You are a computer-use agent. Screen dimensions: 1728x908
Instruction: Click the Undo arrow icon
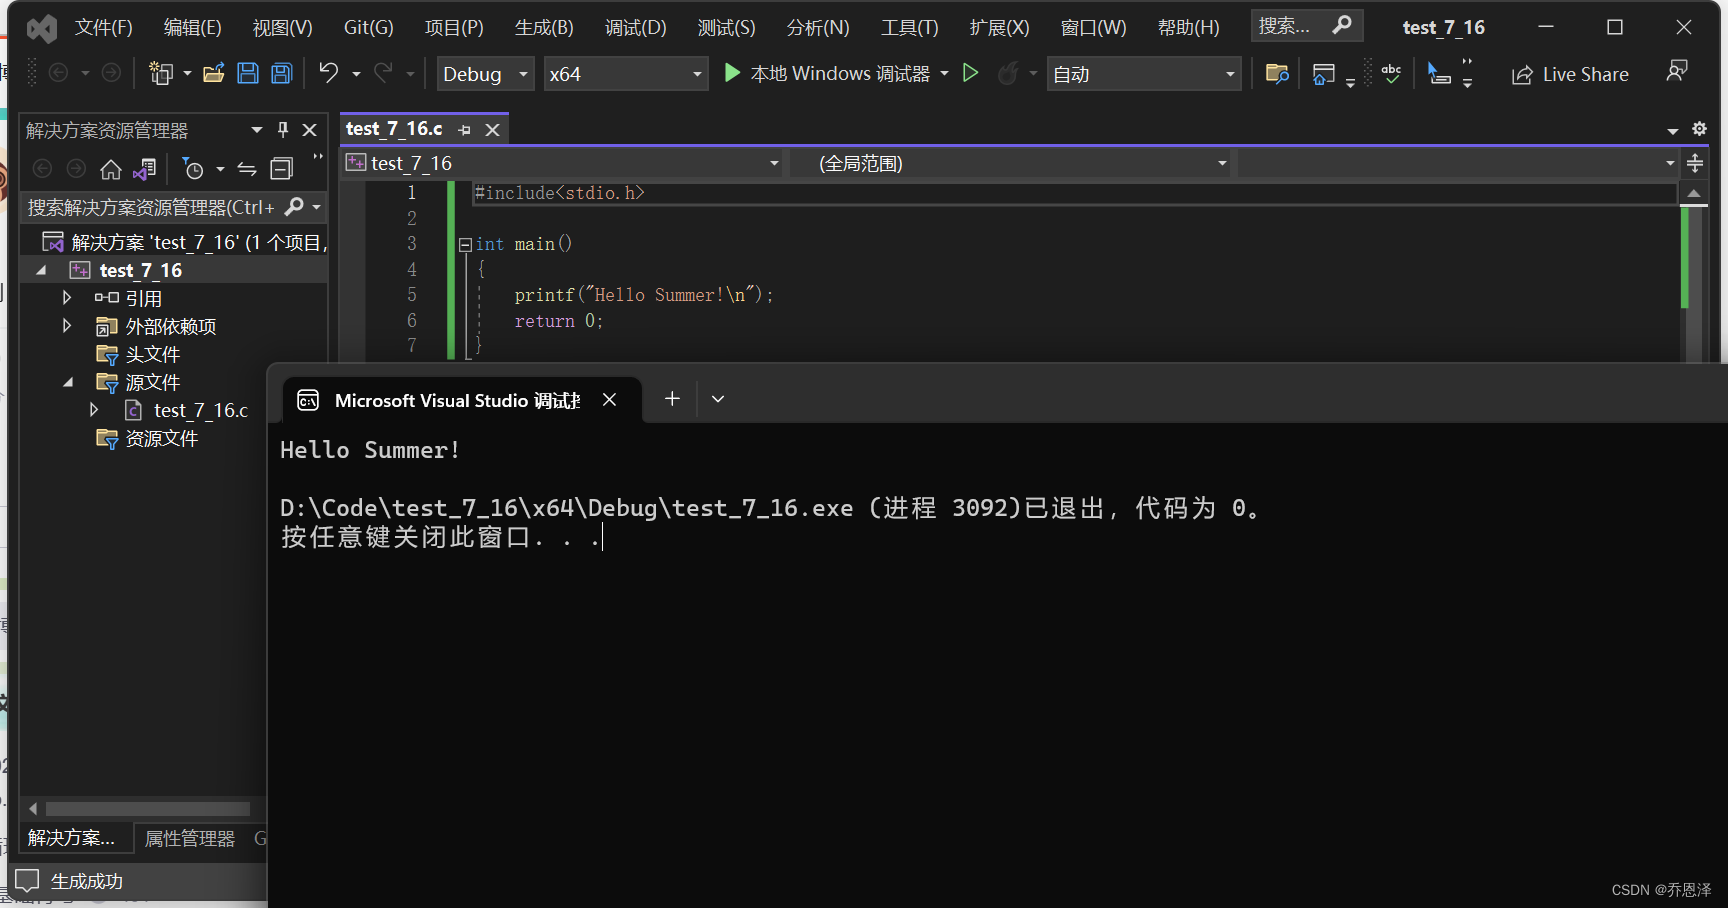(x=327, y=73)
